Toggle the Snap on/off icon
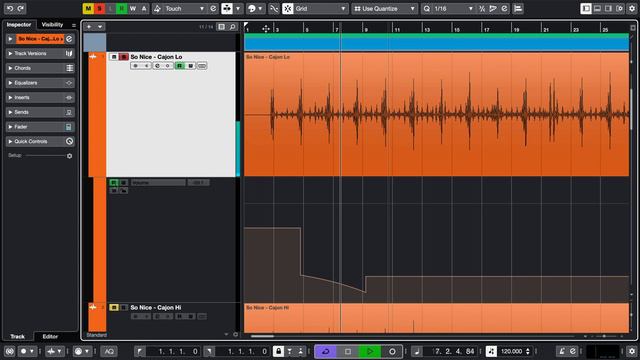 [x=288, y=9]
